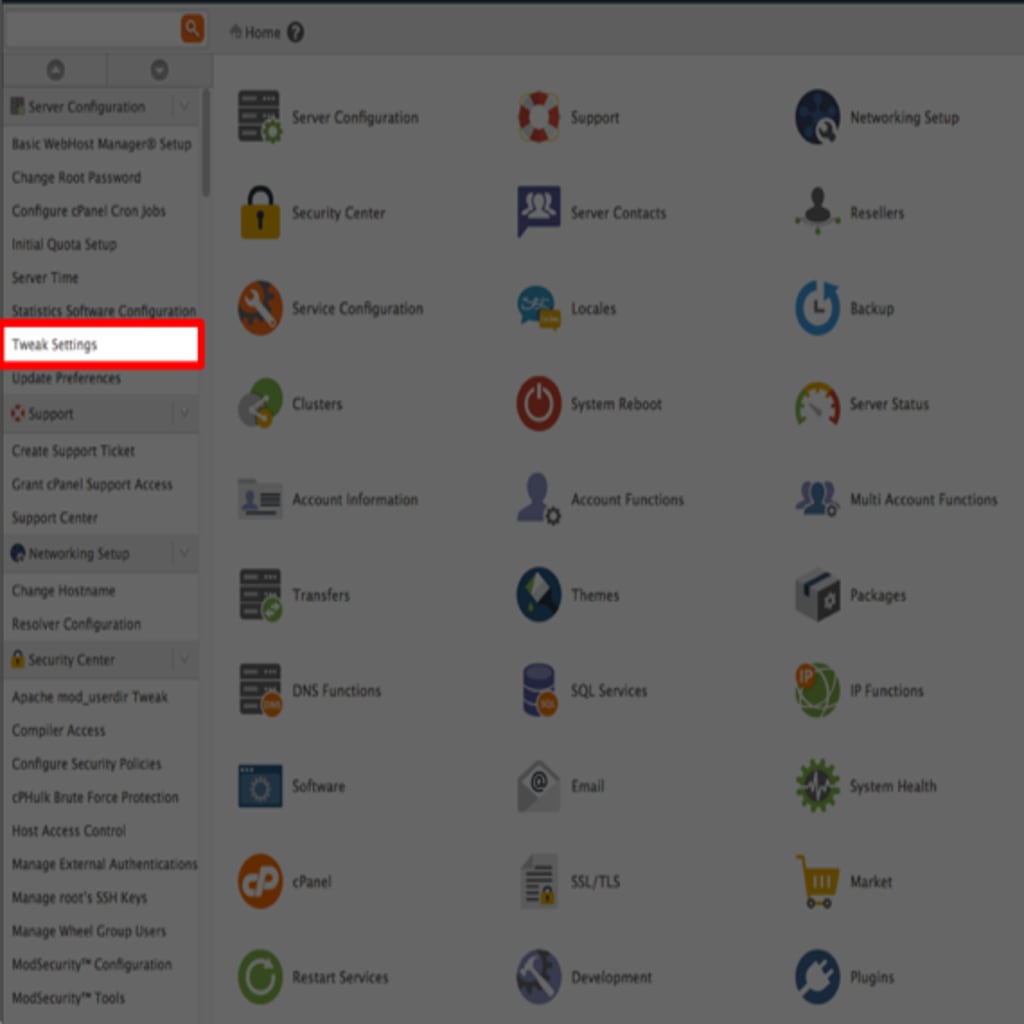Open the Account Information icon

[x=260, y=499]
